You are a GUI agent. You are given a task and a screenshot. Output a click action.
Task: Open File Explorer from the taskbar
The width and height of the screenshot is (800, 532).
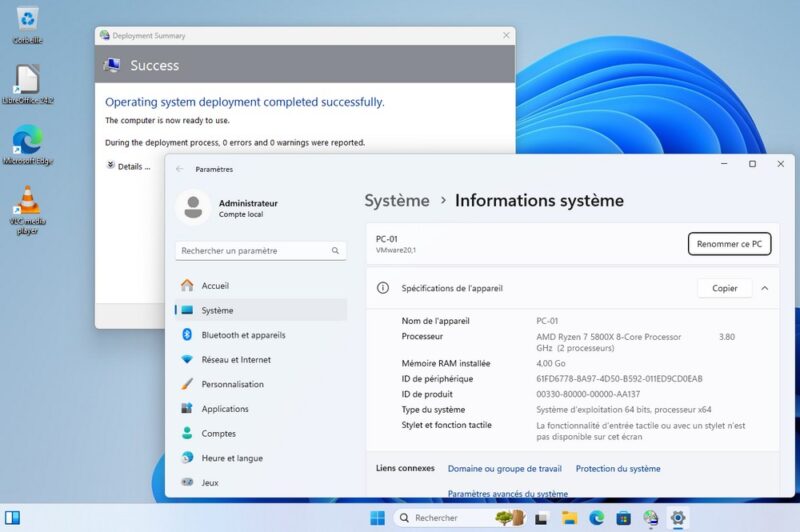[x=570, y=518]
